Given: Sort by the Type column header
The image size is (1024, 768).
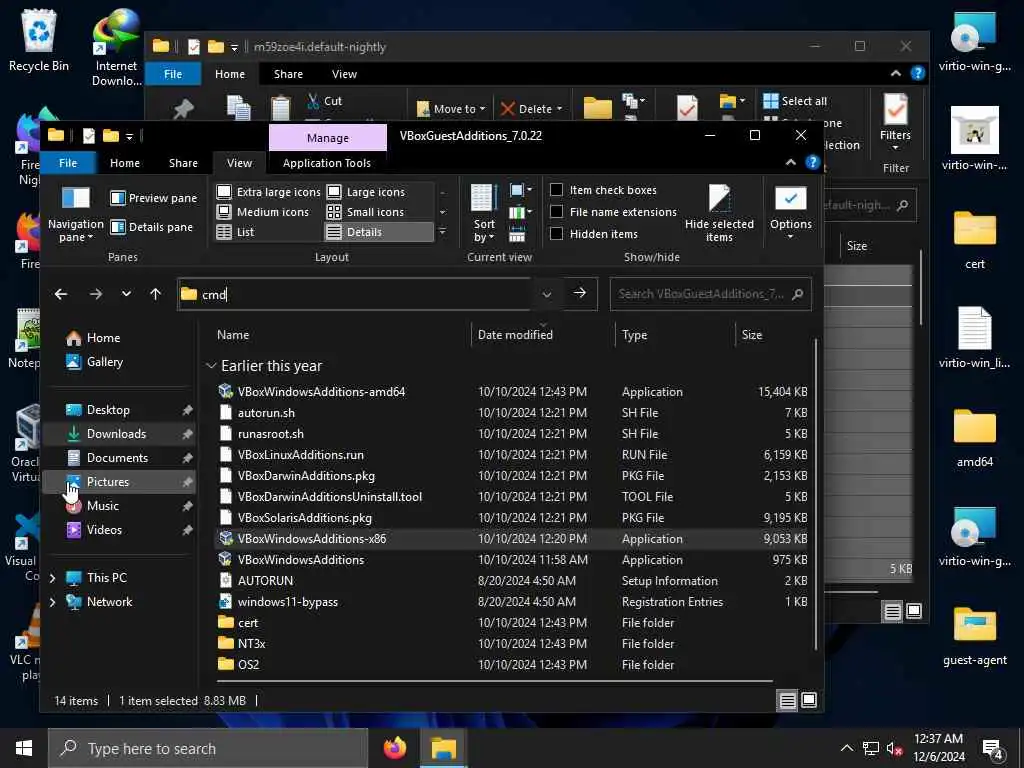Looking at the screenshot, I should 634,335.
